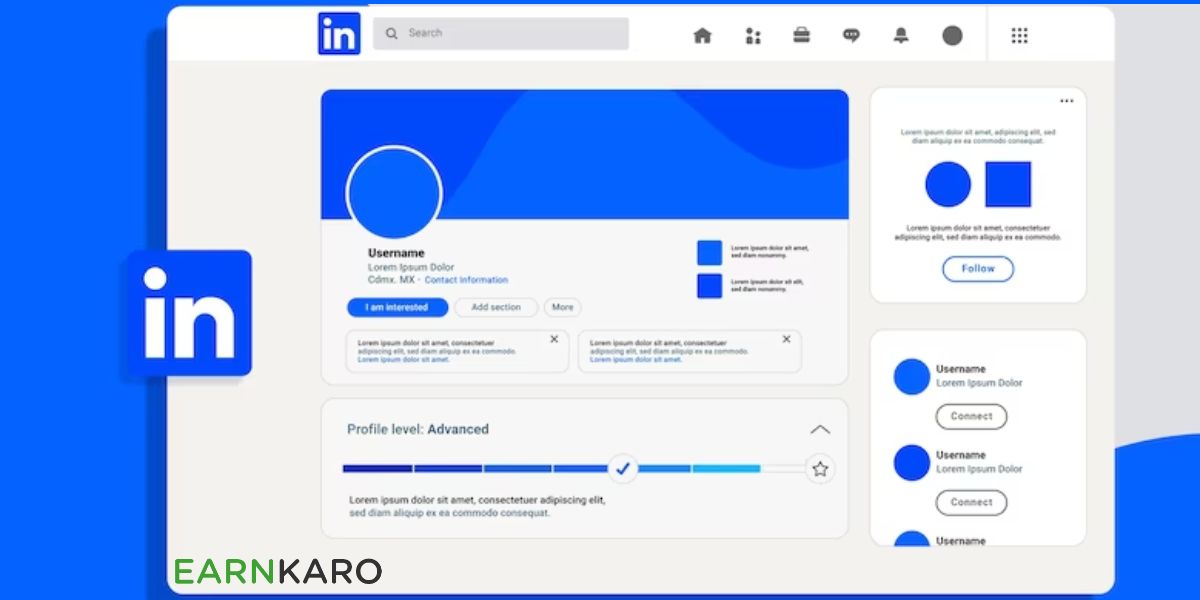Open the Home feed icon
Screen dimensions: 1200x600
[x=702, y=34]
